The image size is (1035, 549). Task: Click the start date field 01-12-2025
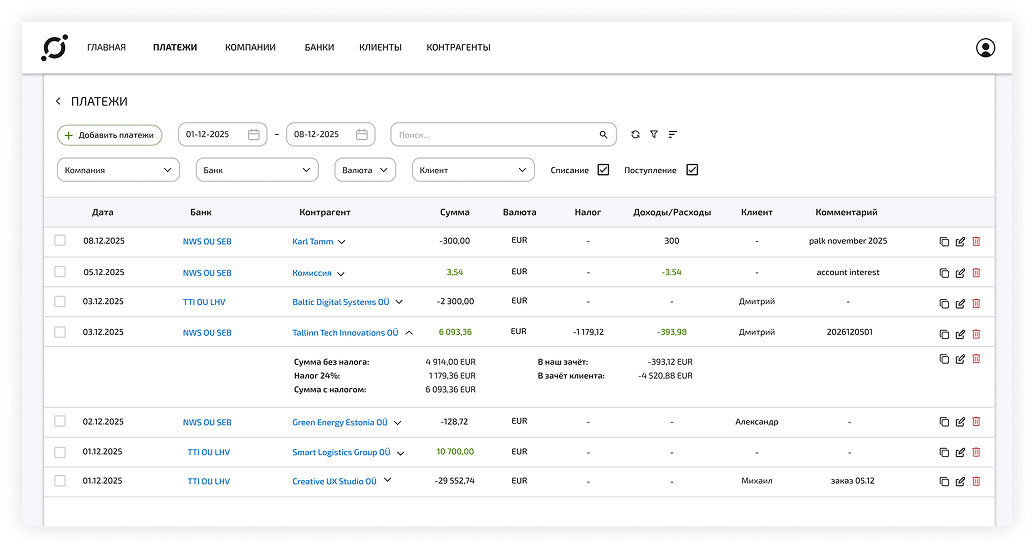click(x=222, y=134)
